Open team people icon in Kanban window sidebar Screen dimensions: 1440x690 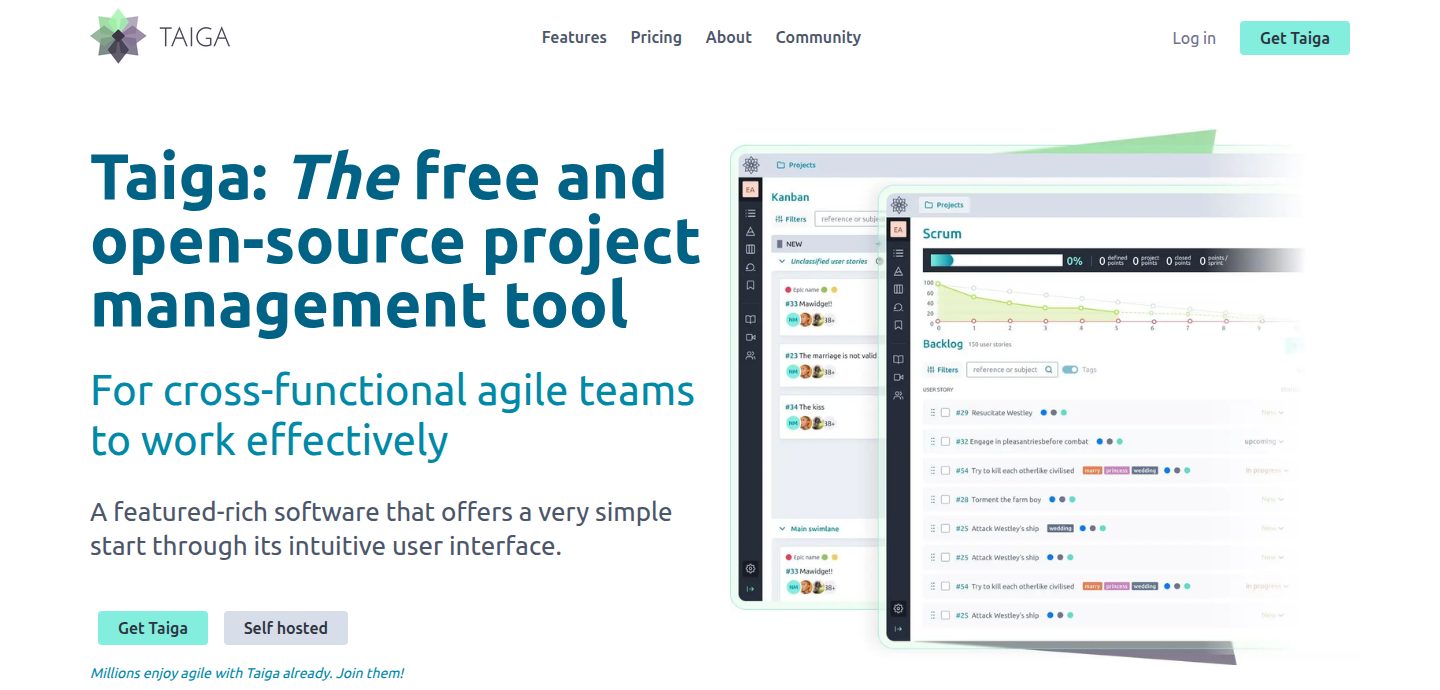(751, 355)
